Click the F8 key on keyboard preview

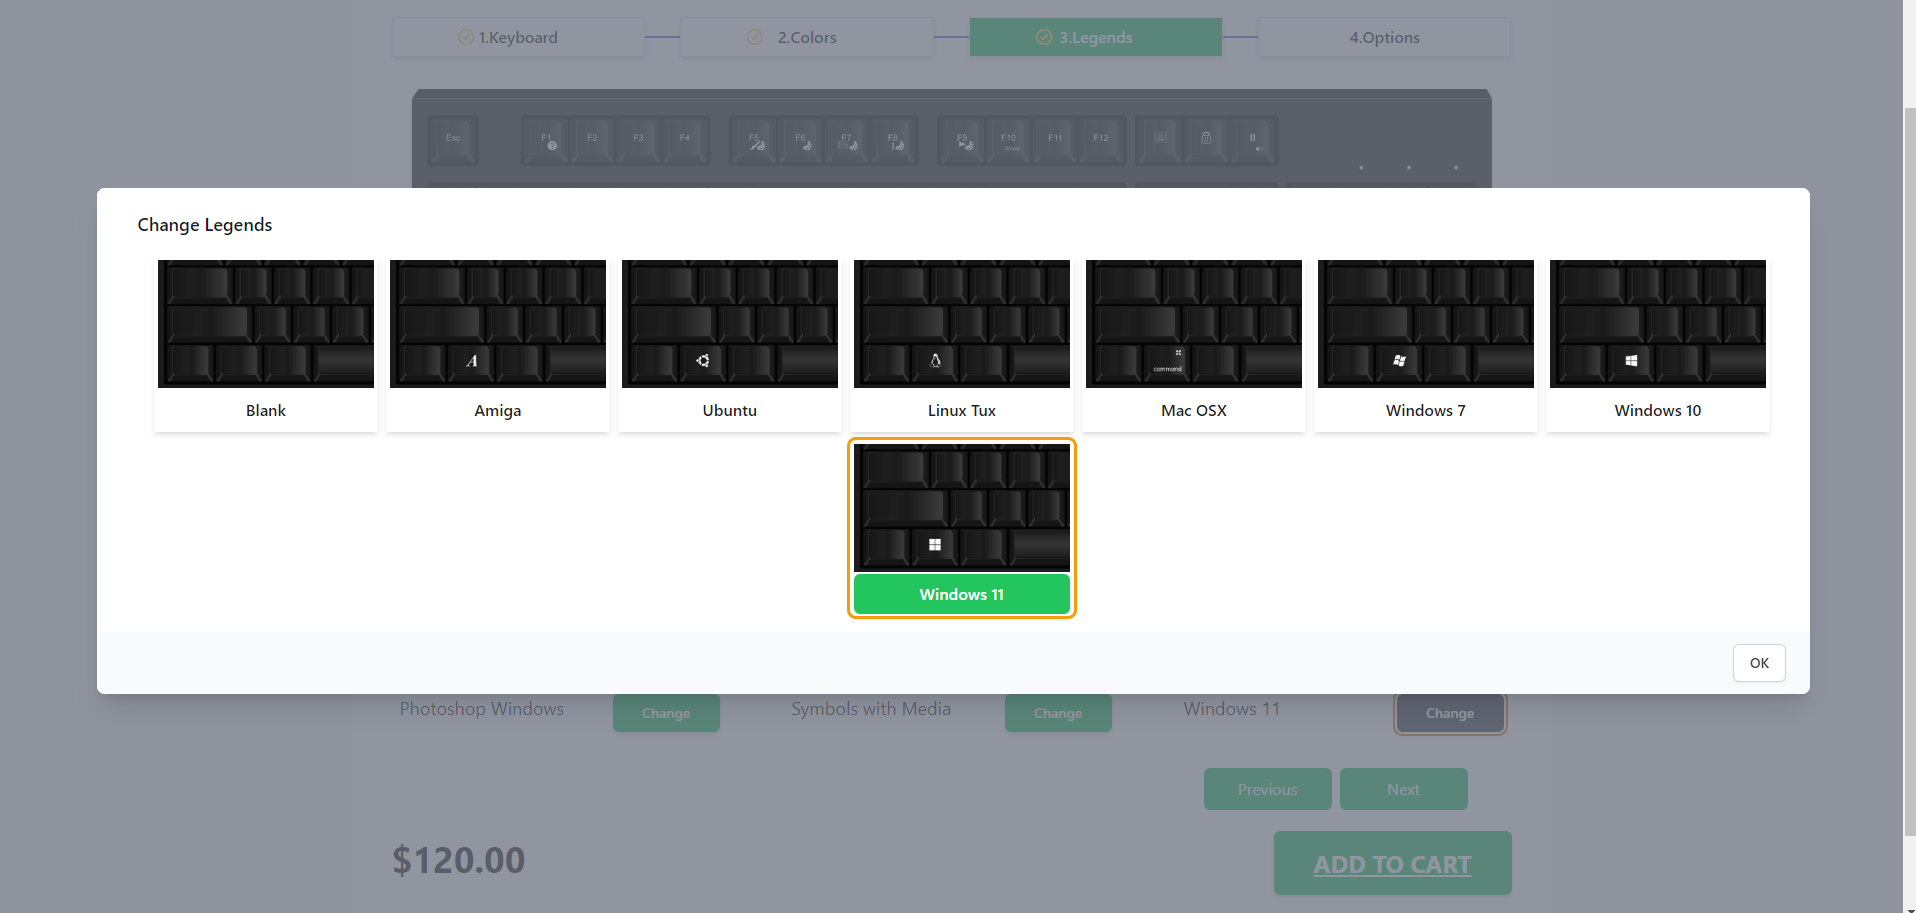click(894, 140)
